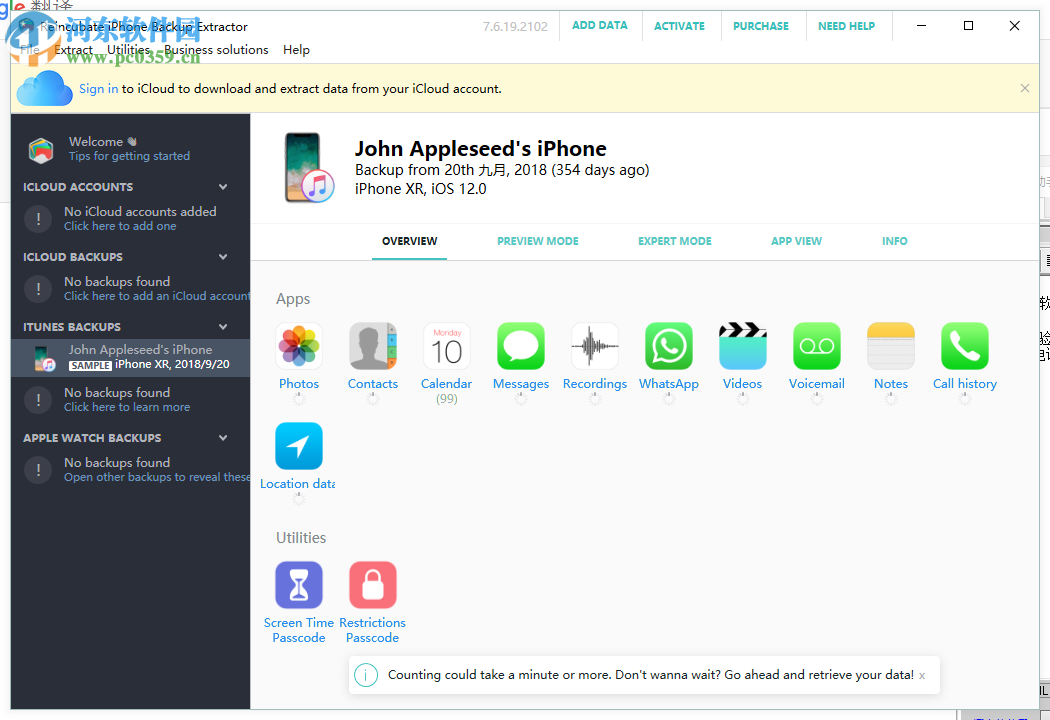This screenshot has width=1050, height=720.
Task: View Call history via the green phone icon
Action: click(x=964, y=346)
